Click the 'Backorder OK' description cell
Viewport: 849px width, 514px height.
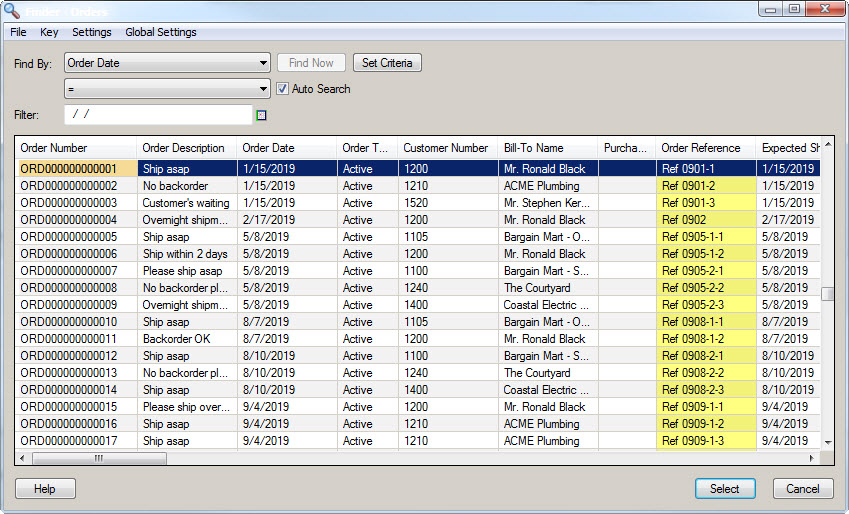coord(187,339)
